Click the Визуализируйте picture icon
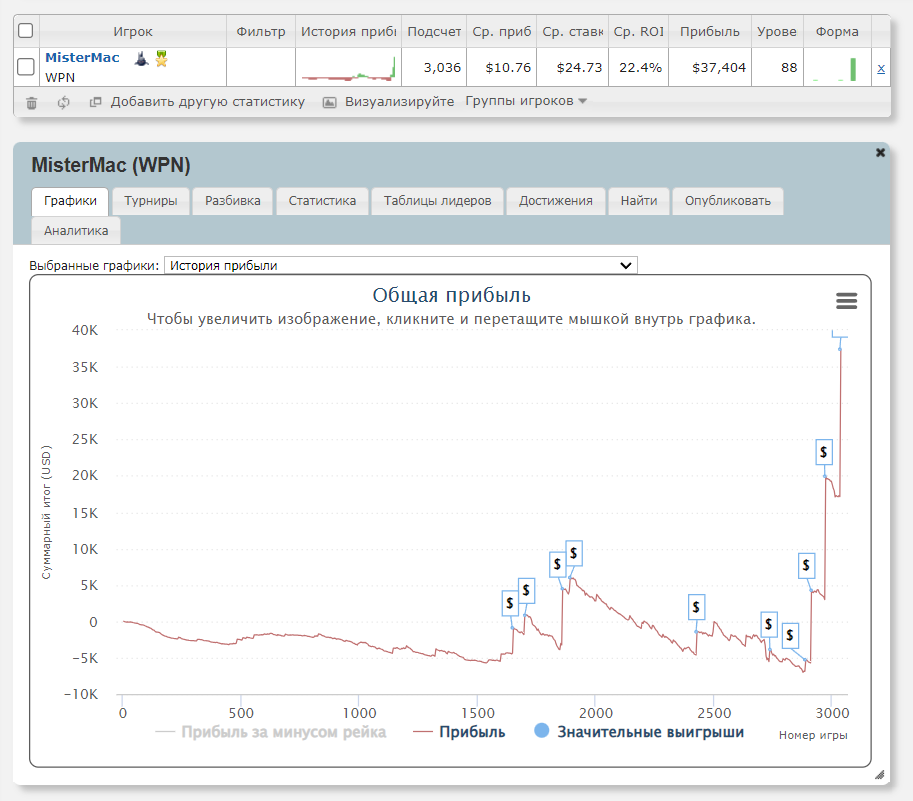Image resolution: width=913 pixels, height=801 pixels. coord(329,102)
